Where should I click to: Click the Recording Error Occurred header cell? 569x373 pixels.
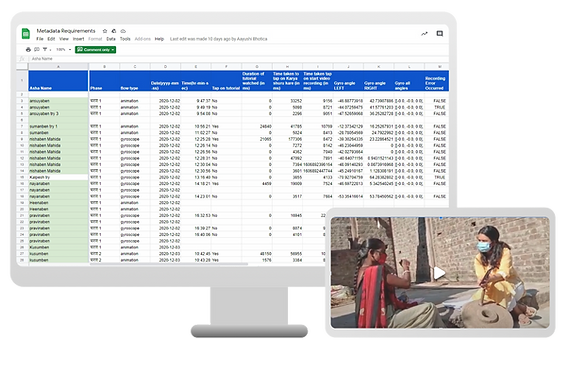437,81
